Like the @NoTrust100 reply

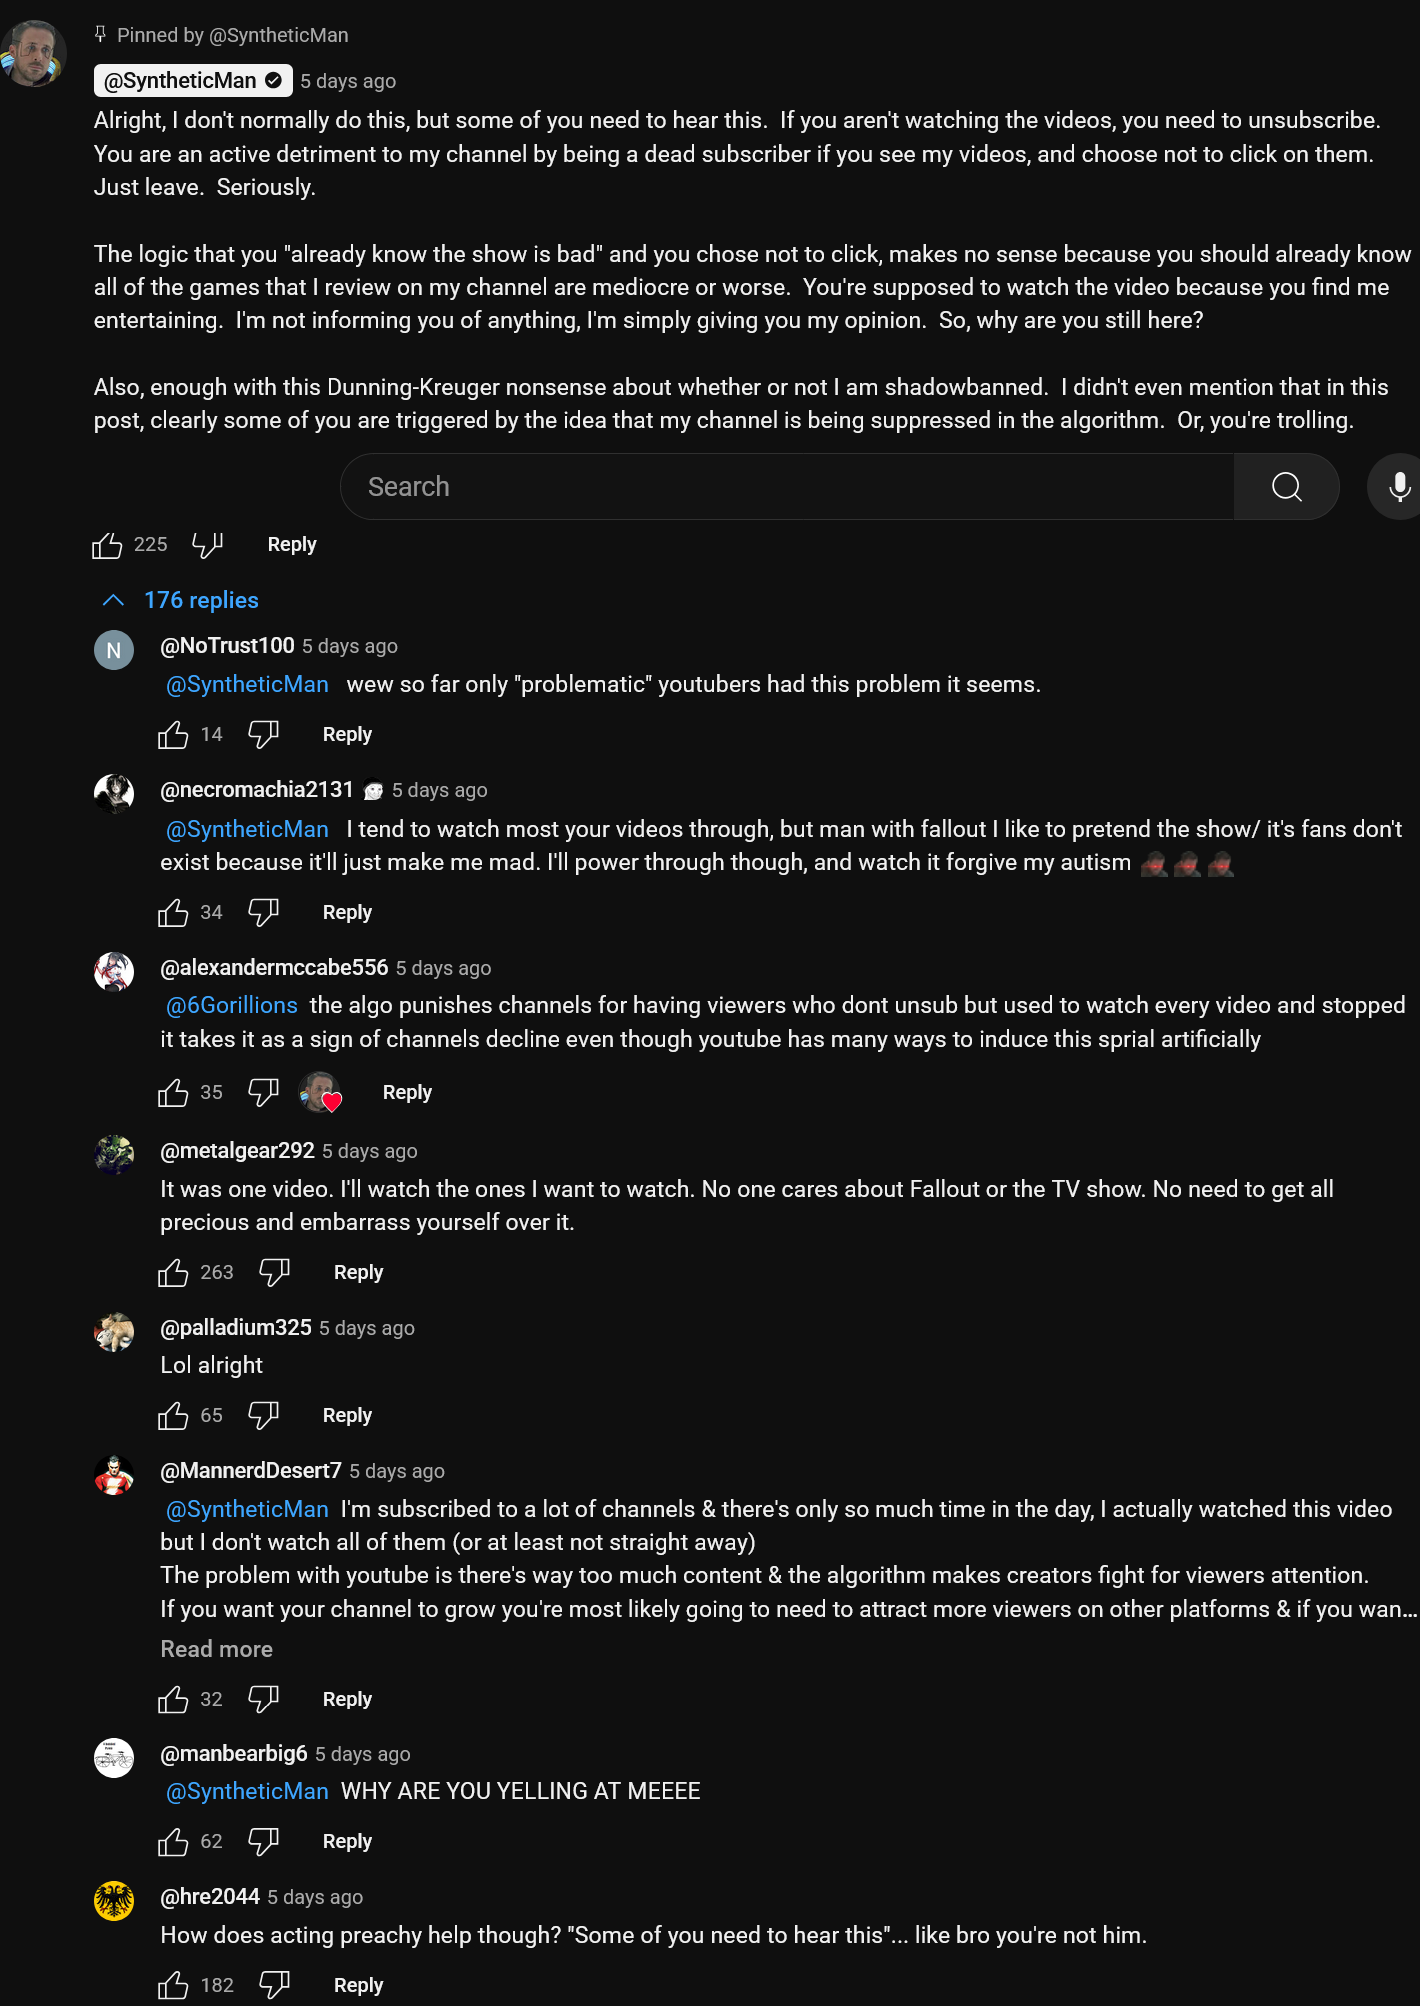(173, 735)
